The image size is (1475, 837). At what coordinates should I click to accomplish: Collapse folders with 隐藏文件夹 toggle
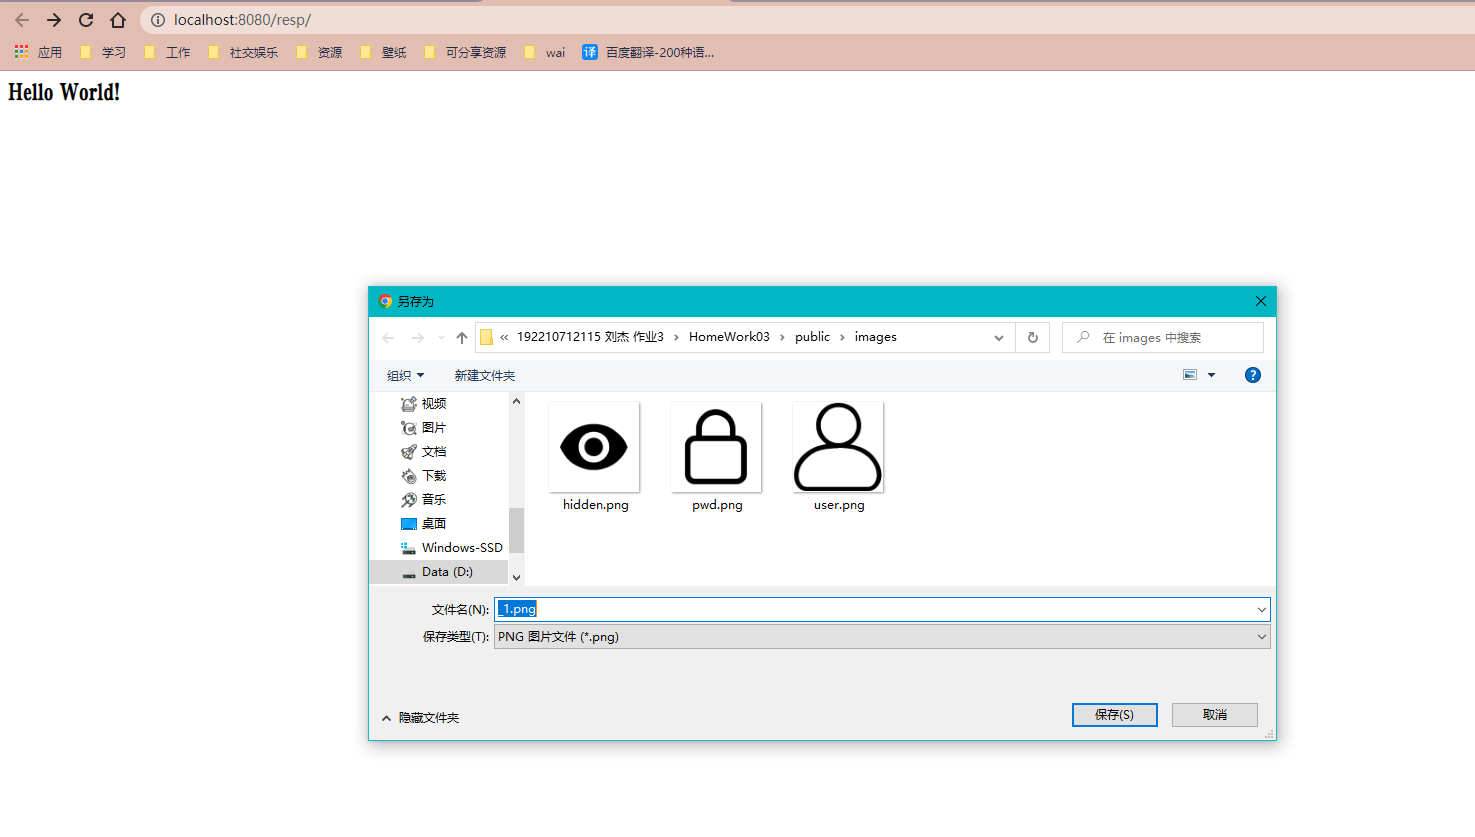point(420,718)
